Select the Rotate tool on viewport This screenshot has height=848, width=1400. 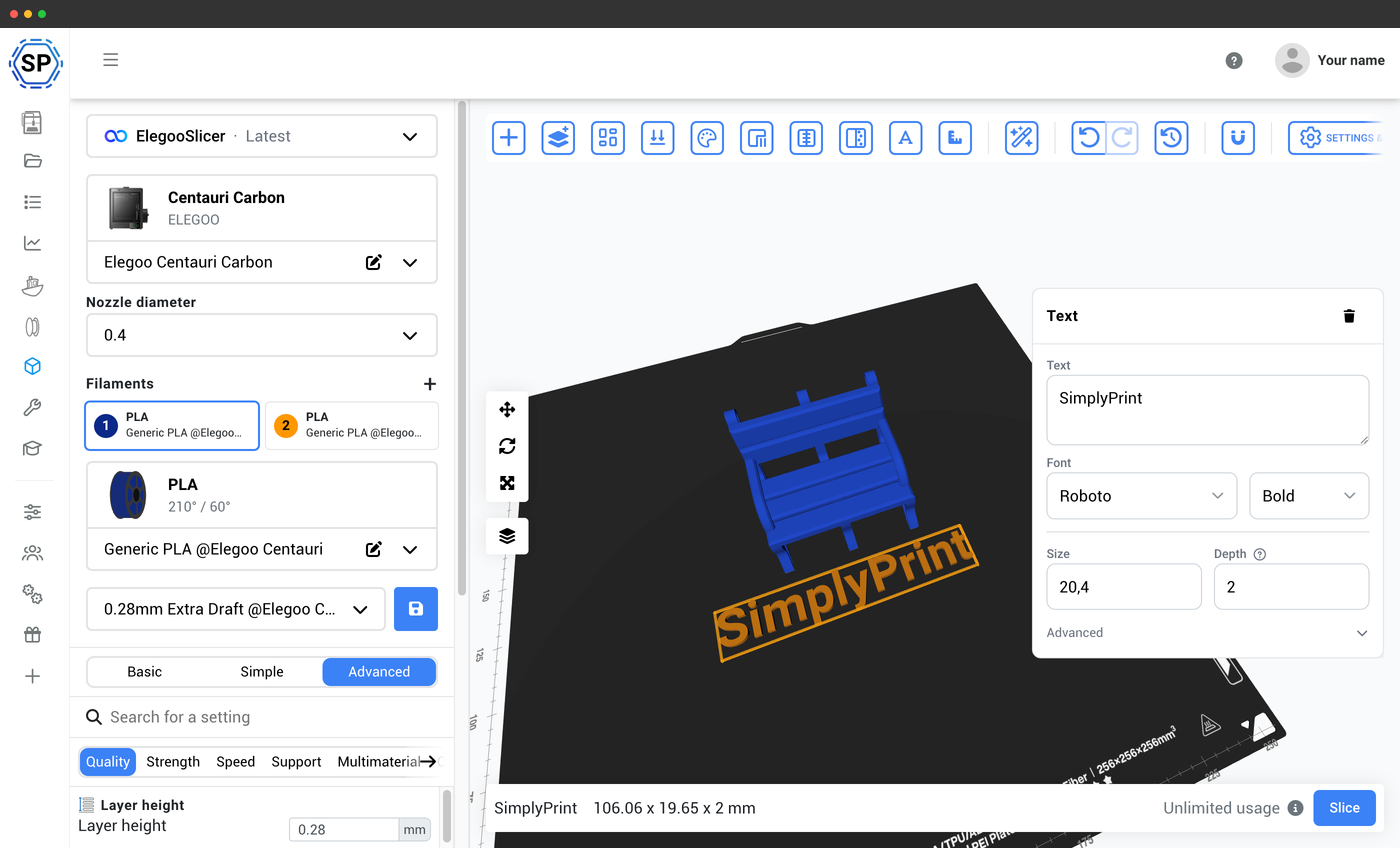[507, 446]
